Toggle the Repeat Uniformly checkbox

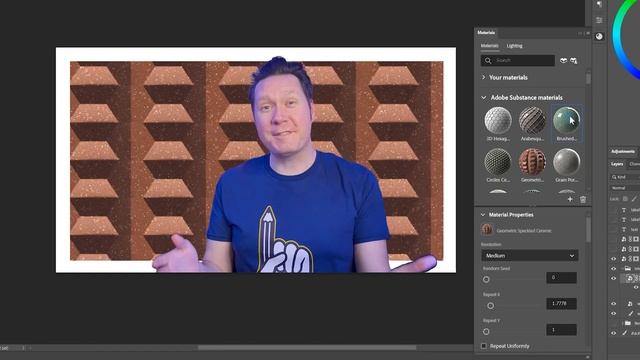[x=484, y=346]
